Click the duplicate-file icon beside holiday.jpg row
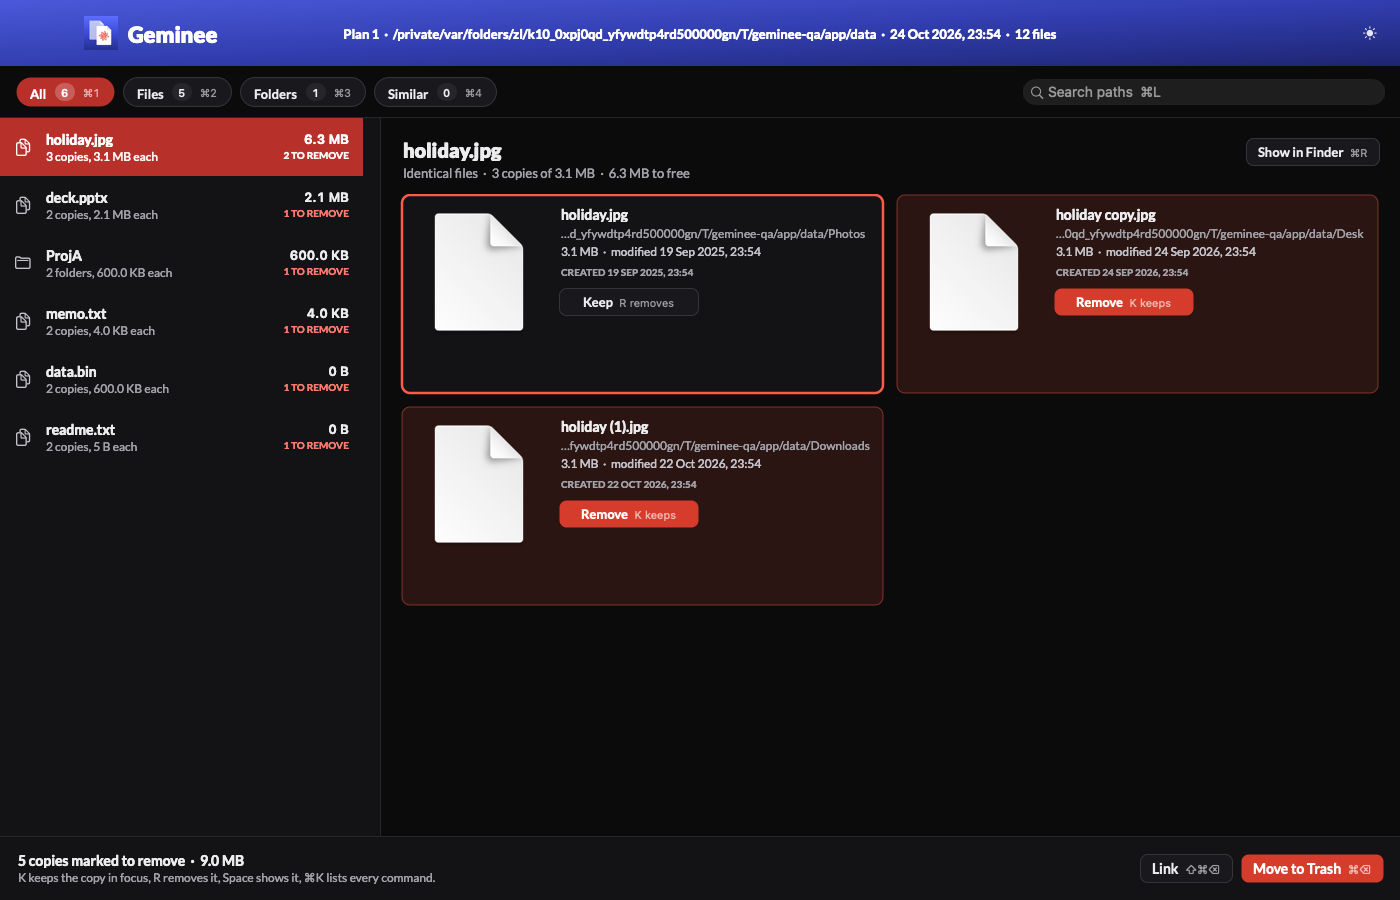Screen dimensions: 1400x900 click(x=23, y=148)
